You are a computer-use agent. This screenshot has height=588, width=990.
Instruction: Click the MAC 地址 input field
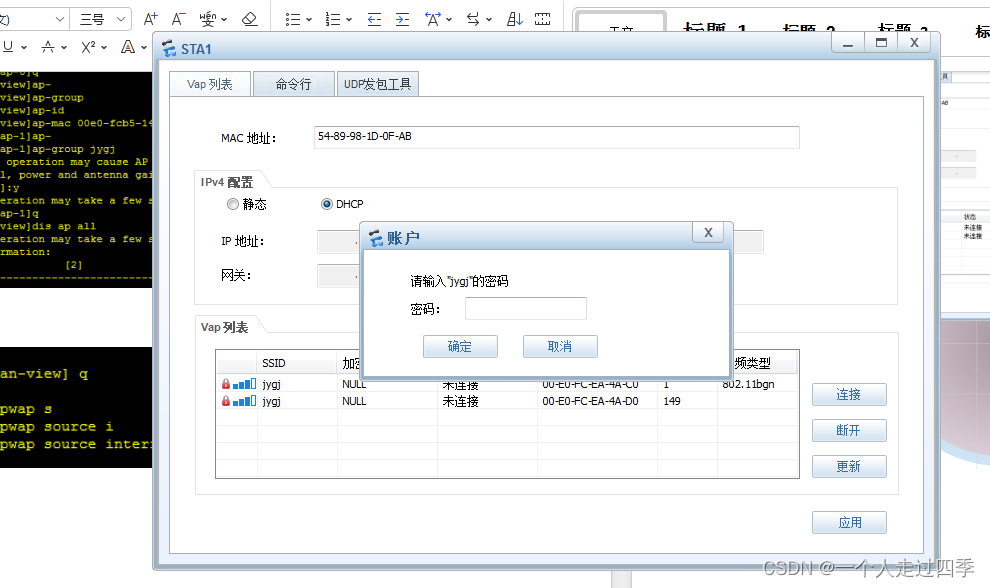point(556,137)
